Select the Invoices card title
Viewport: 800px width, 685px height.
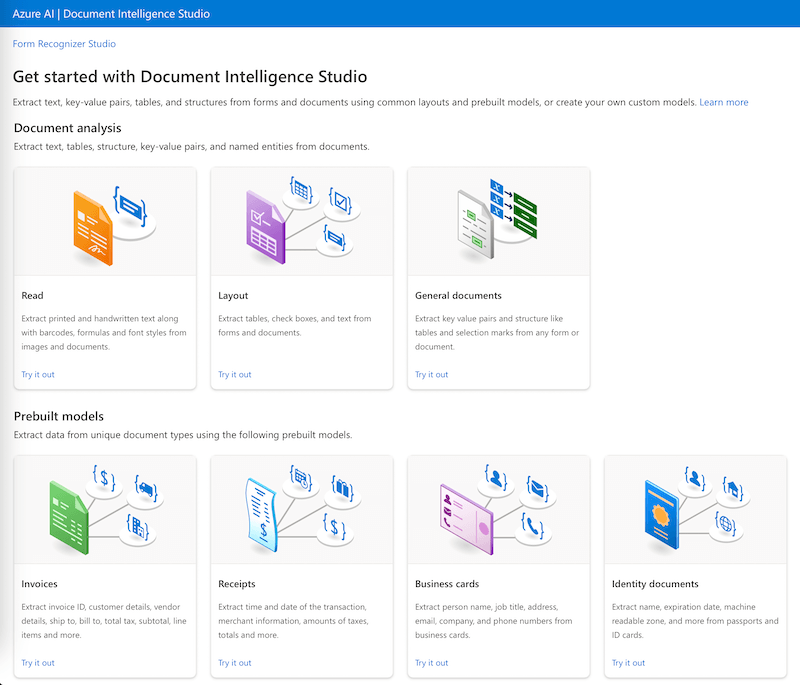[x=40, y=584]
